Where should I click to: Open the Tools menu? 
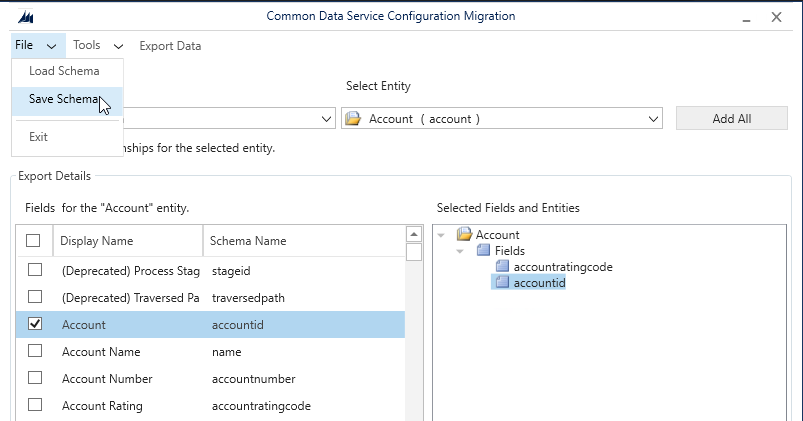pos(87,45)
